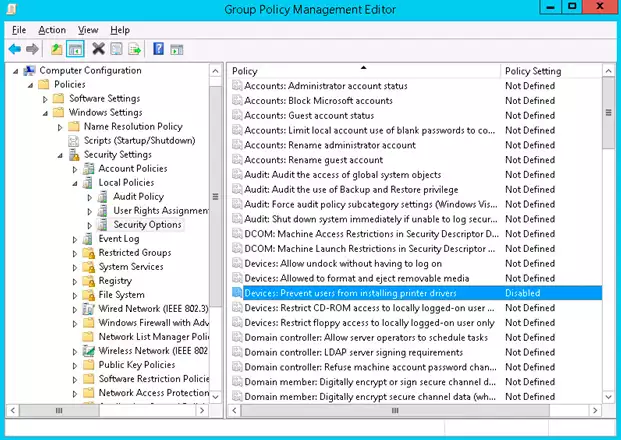Select the Audit Policy tree item

138,197
